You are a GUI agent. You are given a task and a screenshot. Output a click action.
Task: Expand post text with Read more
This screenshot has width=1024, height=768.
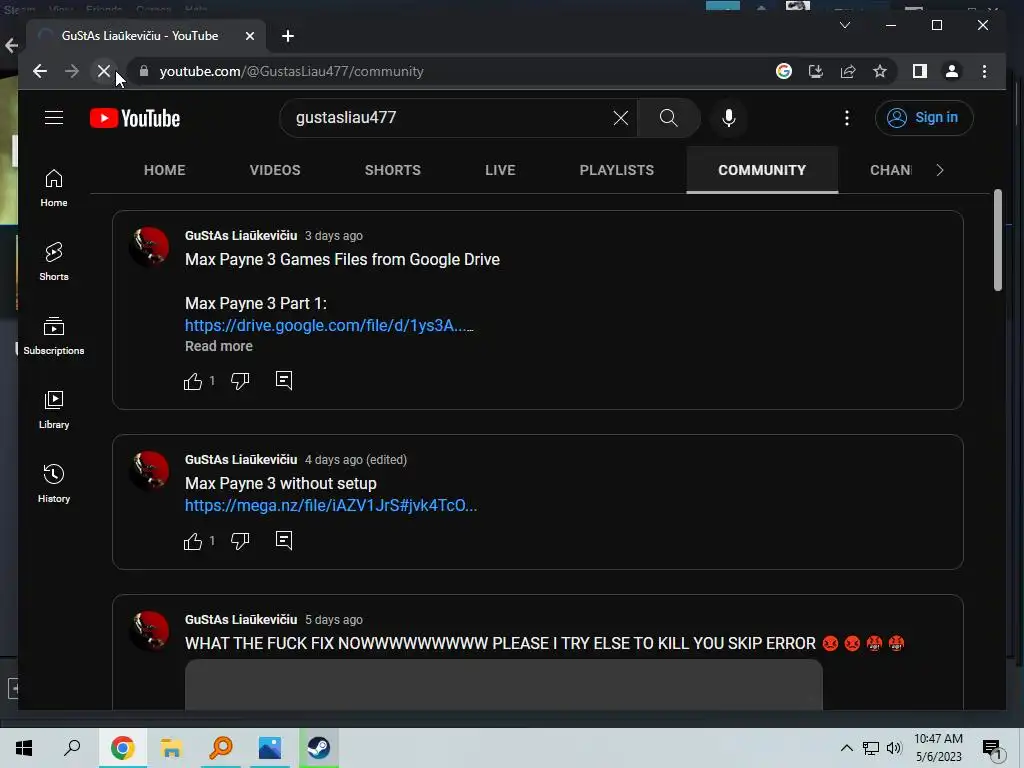tap(218, 346)
